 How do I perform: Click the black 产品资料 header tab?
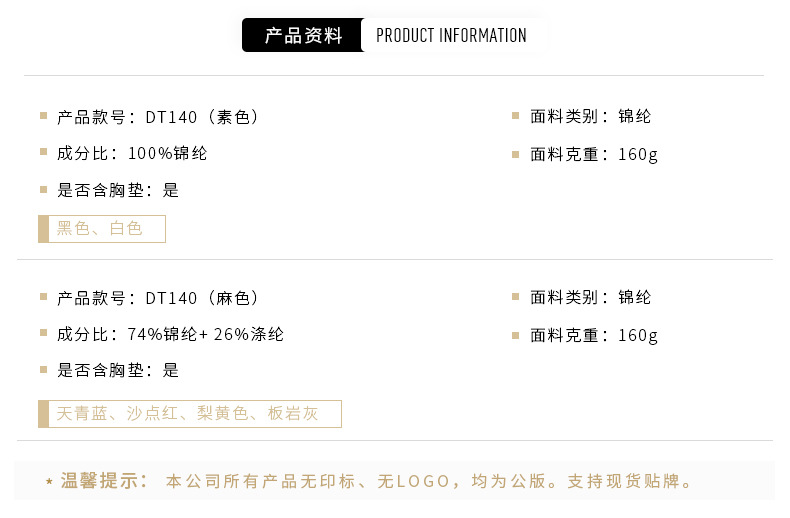click(x=303, y=36)
